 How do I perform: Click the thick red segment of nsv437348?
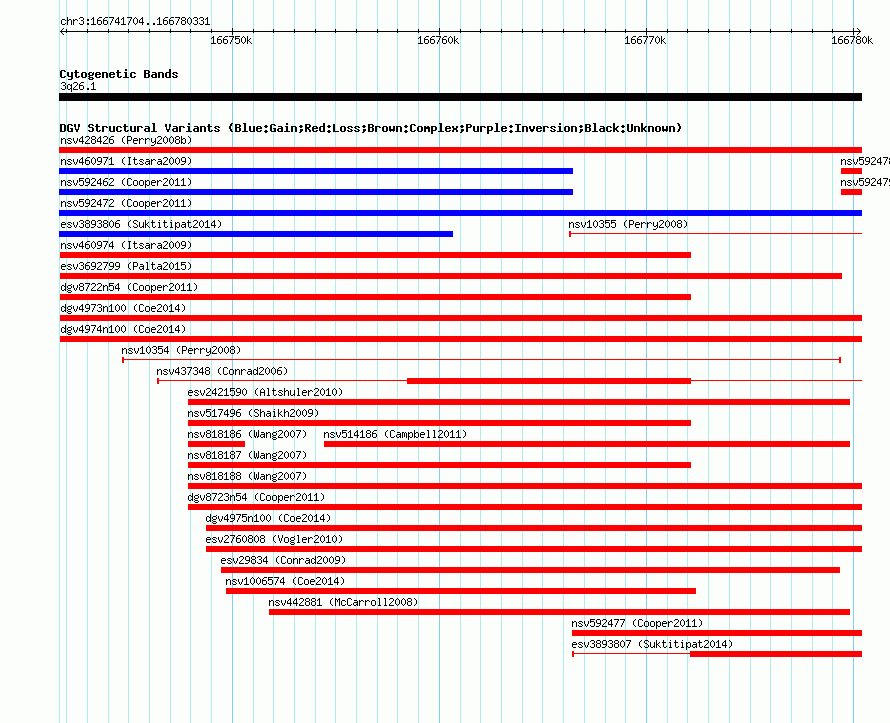pyautogui.click(x=549, y=381)
